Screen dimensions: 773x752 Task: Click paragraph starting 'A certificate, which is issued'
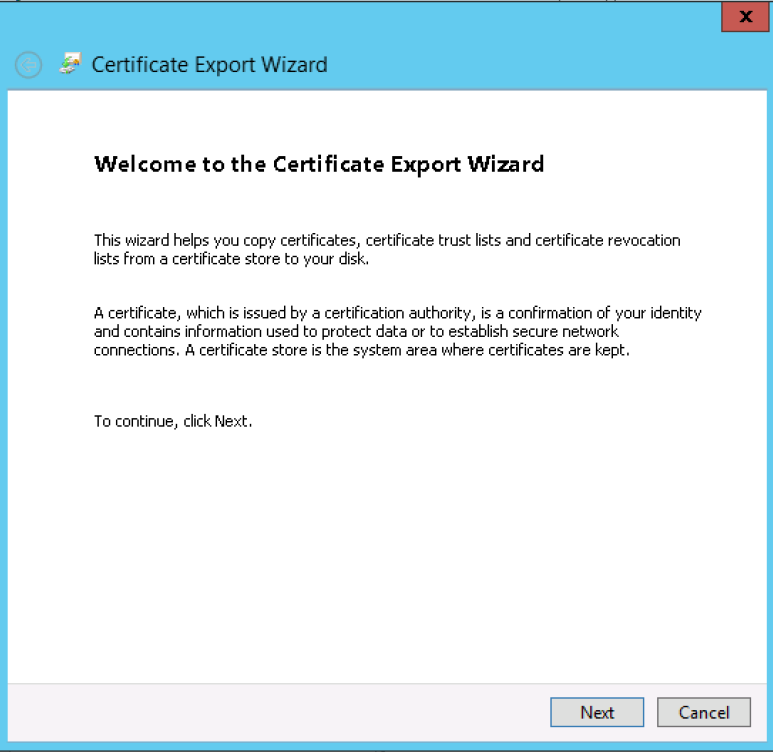pos(397,331)
